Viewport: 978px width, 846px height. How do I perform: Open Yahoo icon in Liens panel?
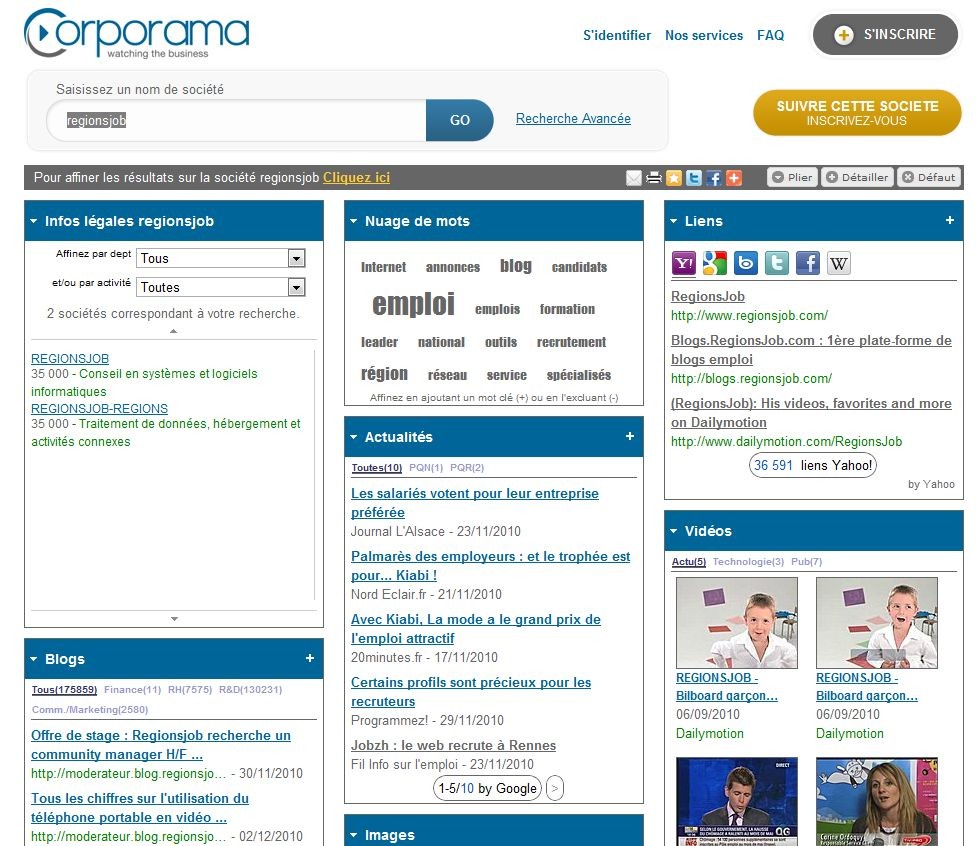tap(684, 263)
